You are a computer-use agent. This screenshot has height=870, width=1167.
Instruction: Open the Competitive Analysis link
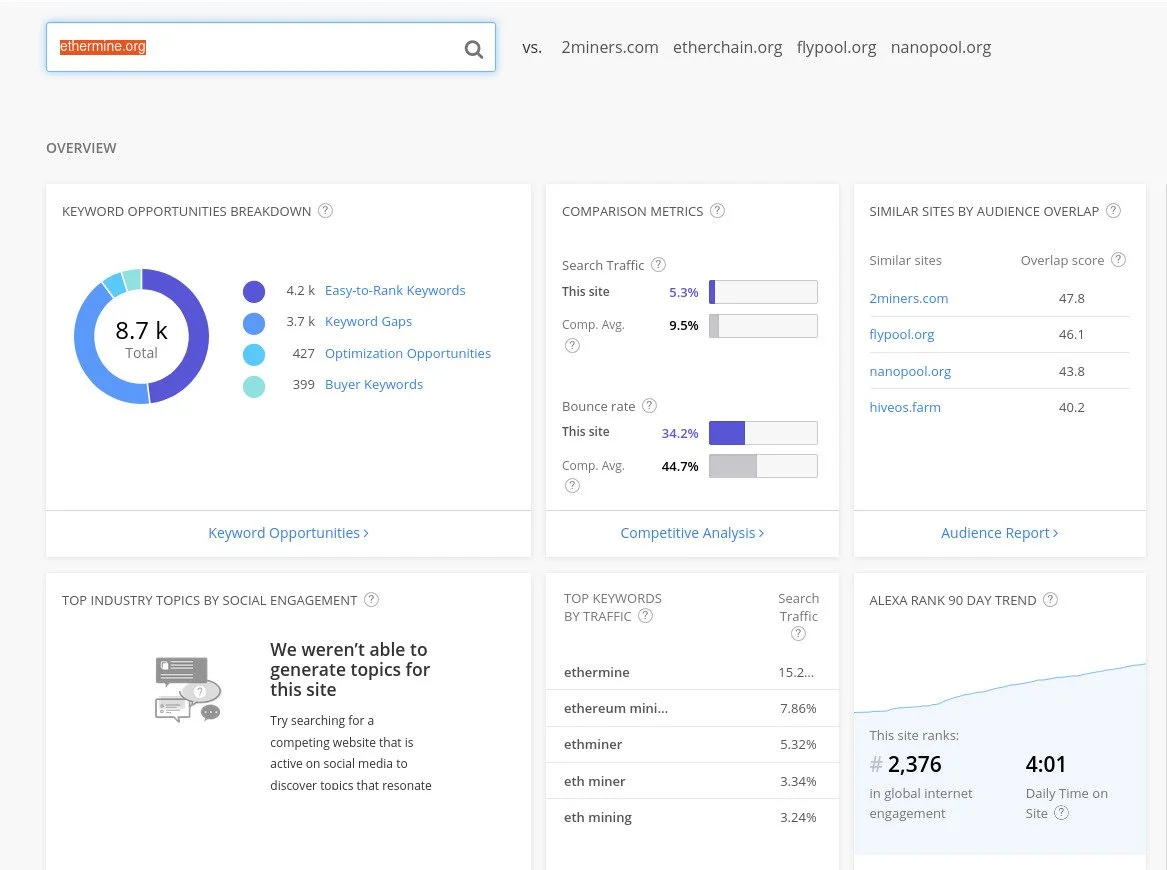(692, 533)
